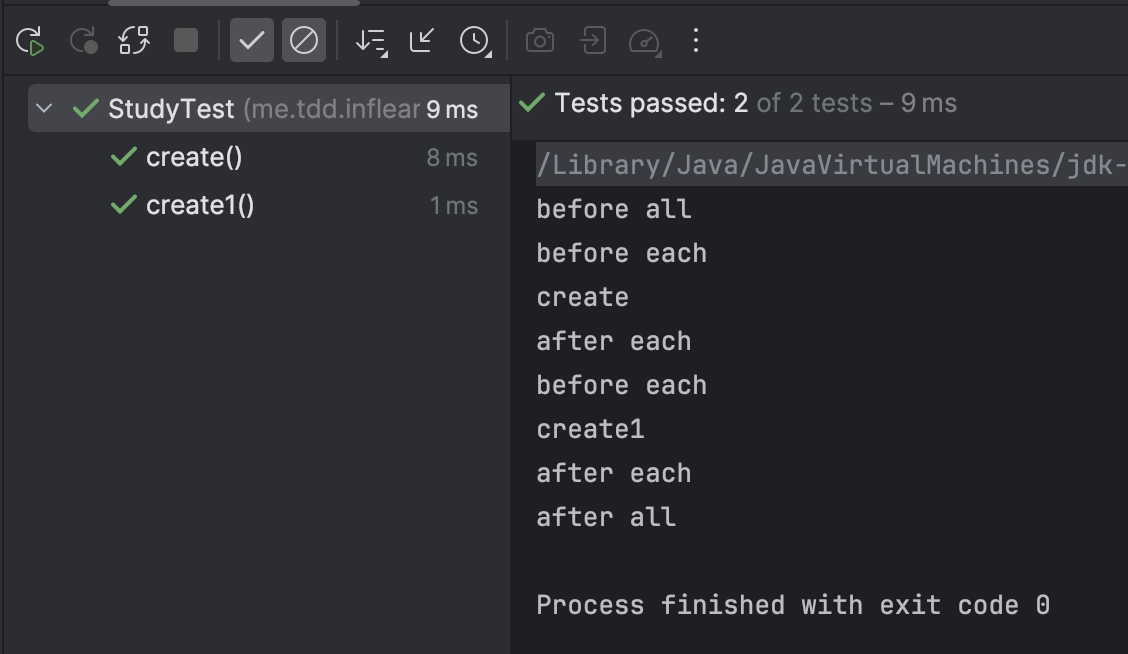Click the profiler speedometer icon
Viewport: 1128px width, 654px height.
645,41
